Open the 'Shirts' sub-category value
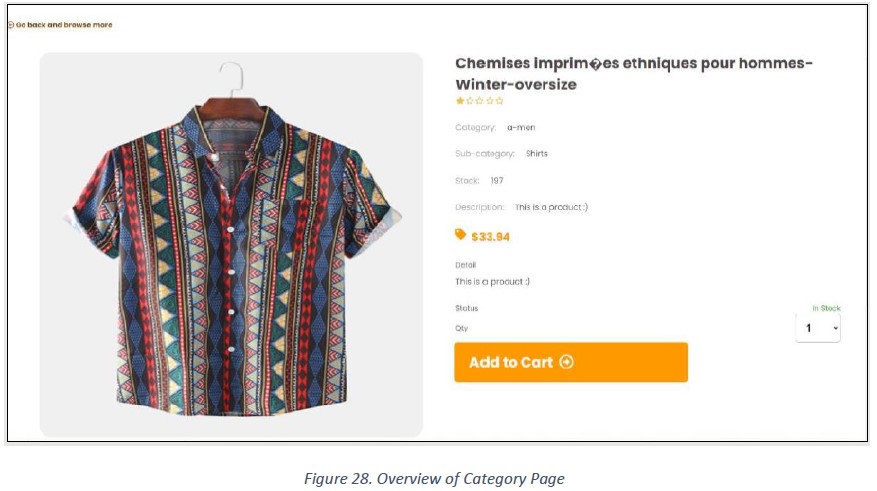This screenshot has width=877, height=491. (537, 154)
